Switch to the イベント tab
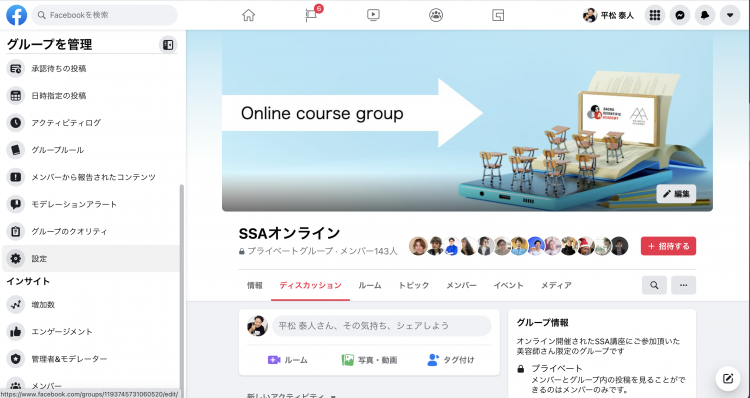The height and width of the screenshot is (398, 750). pos(508,285)
